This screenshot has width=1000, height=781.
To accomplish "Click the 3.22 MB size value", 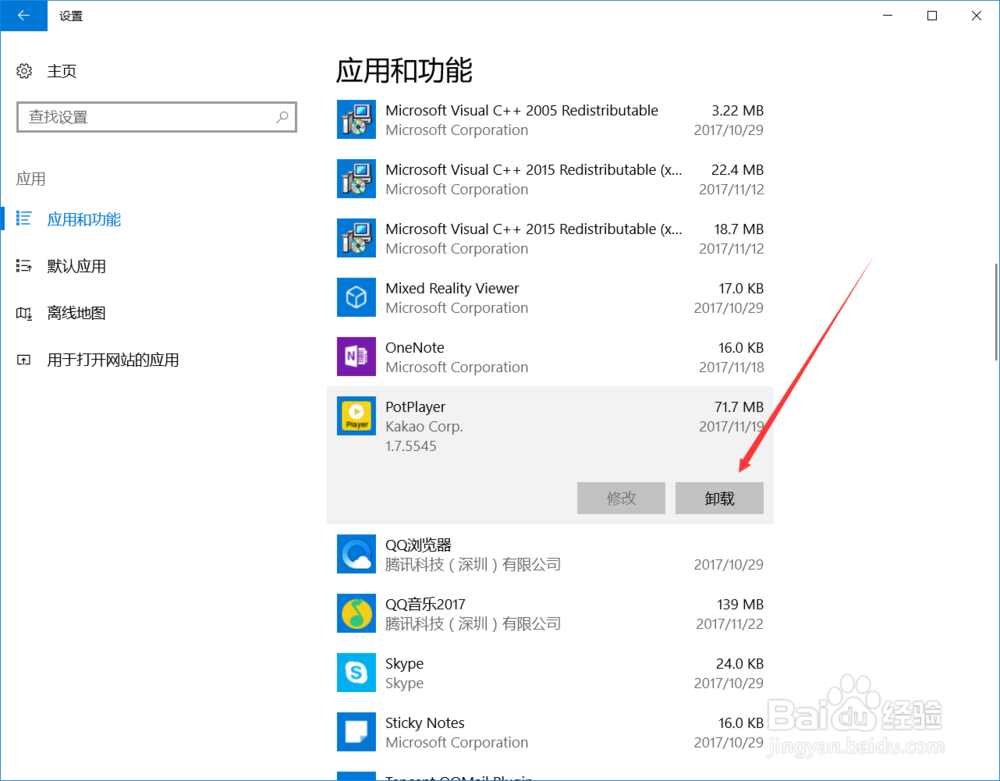I will (737, 110).
